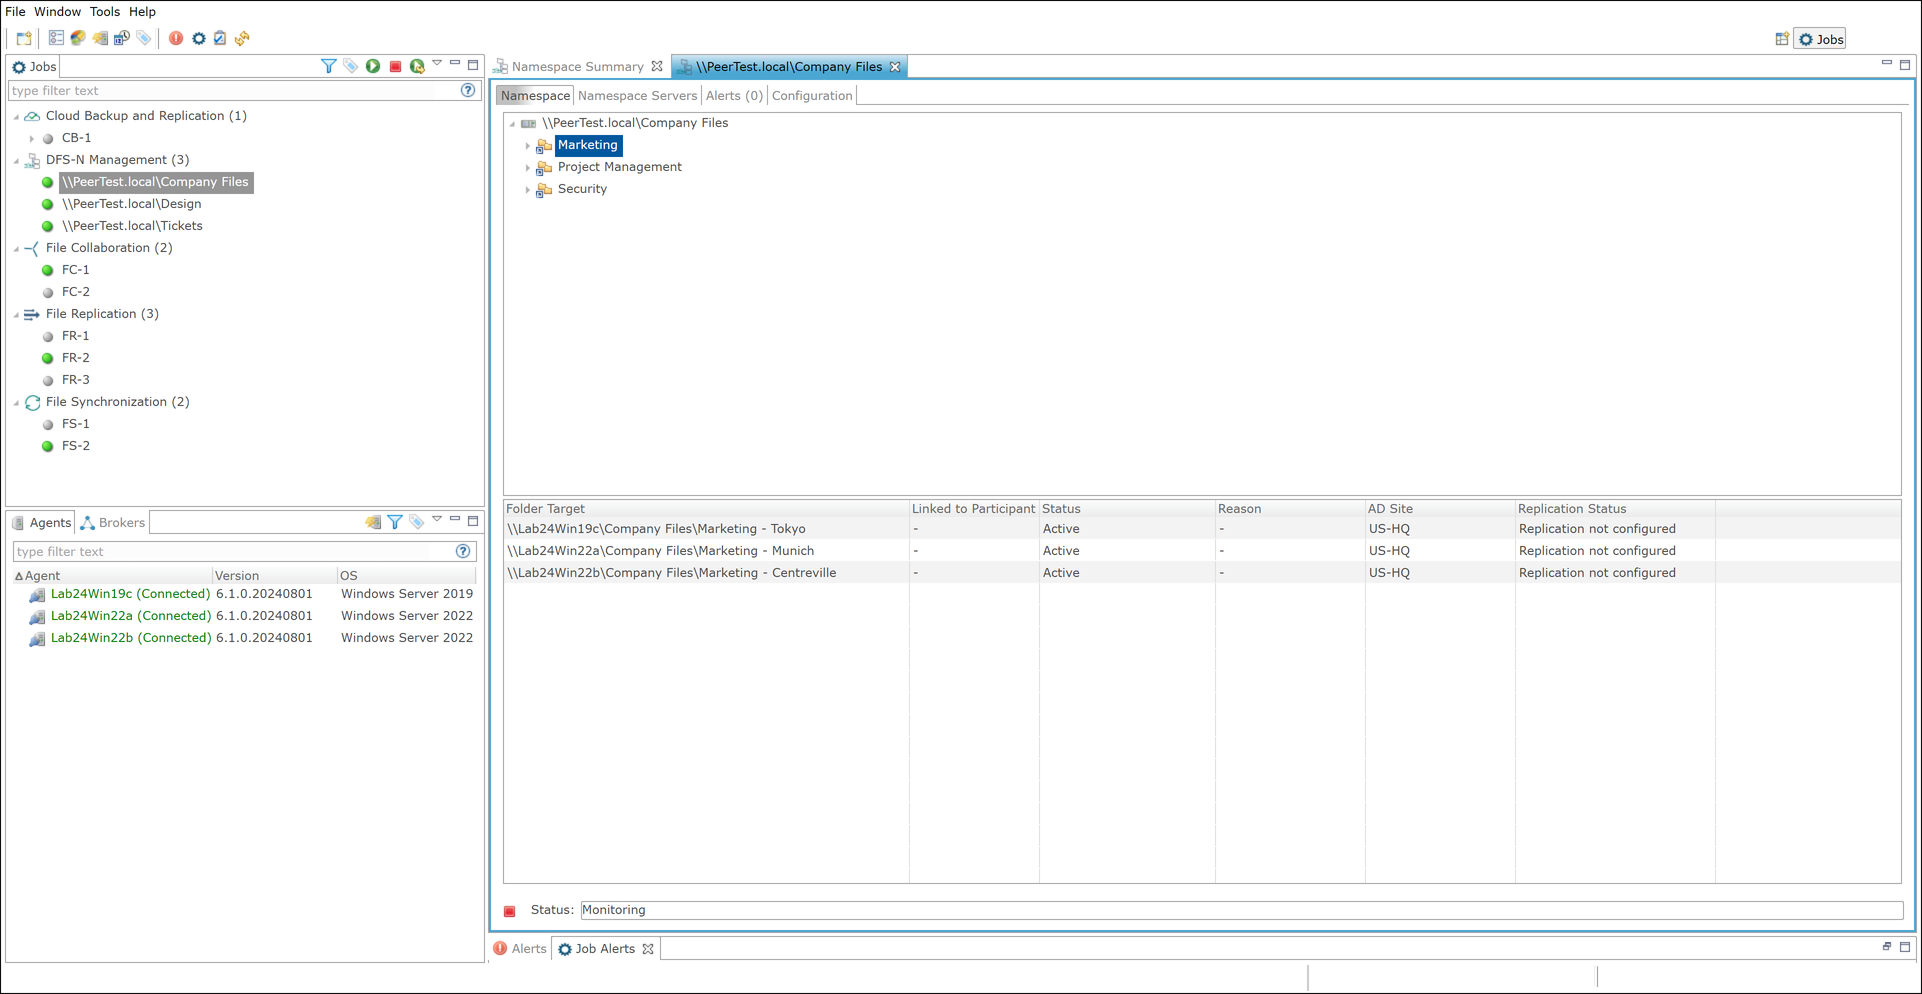Screen dimensions: 1922x994
Task: Click the open perspective icon left of Jobs button
Action: 1782,39
